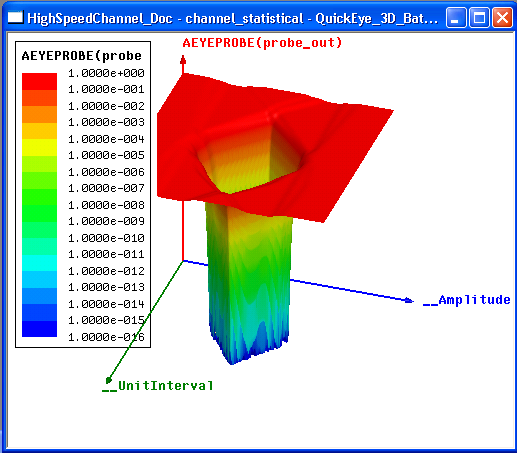Click the window title bar text
The image size is (517, 453).
tap(232, 18)
